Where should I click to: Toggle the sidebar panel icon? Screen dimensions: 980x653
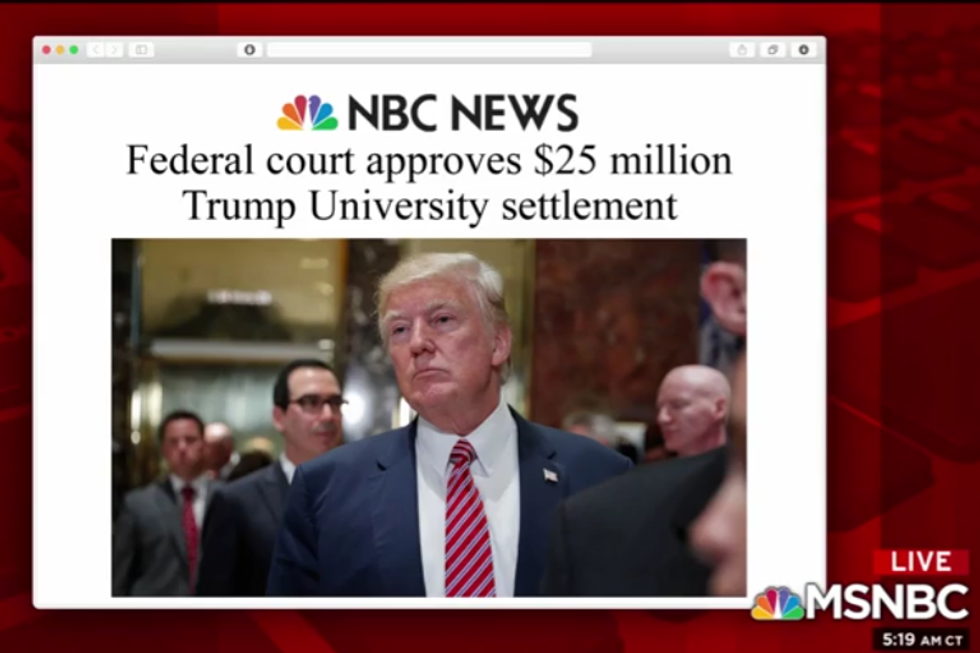pos(141,49)
